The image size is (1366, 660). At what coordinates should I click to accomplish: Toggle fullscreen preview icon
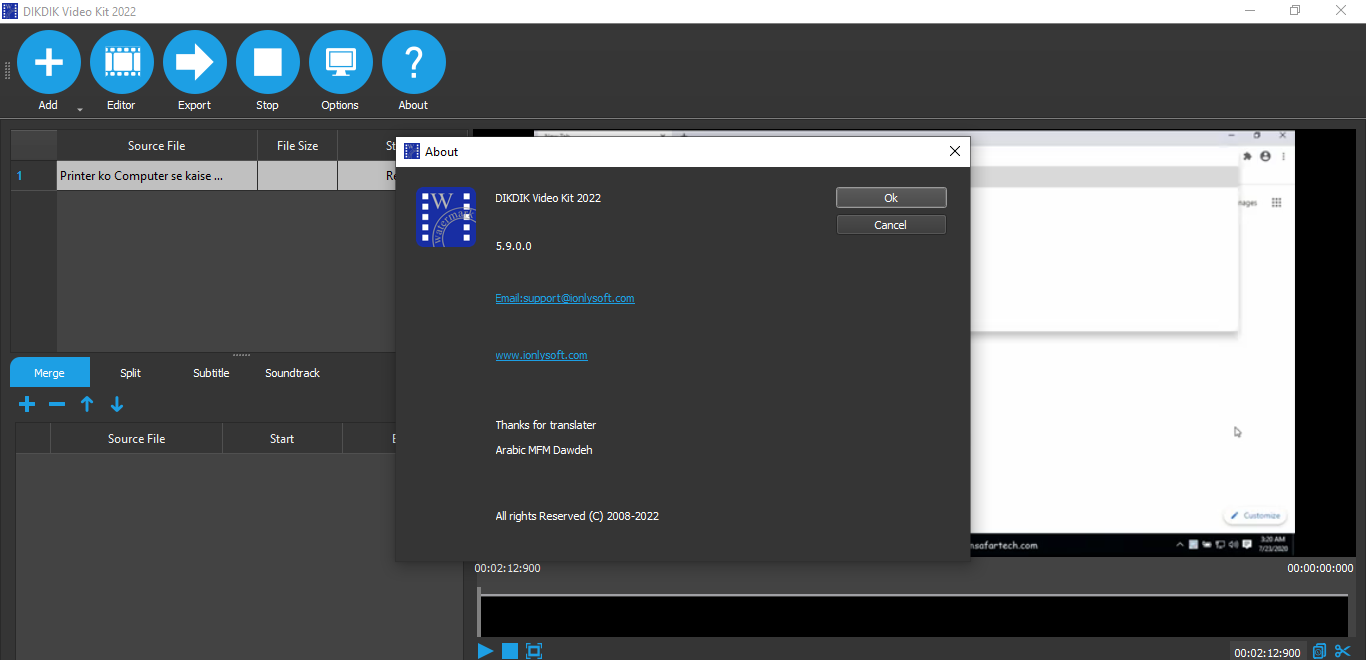point(534,651)
